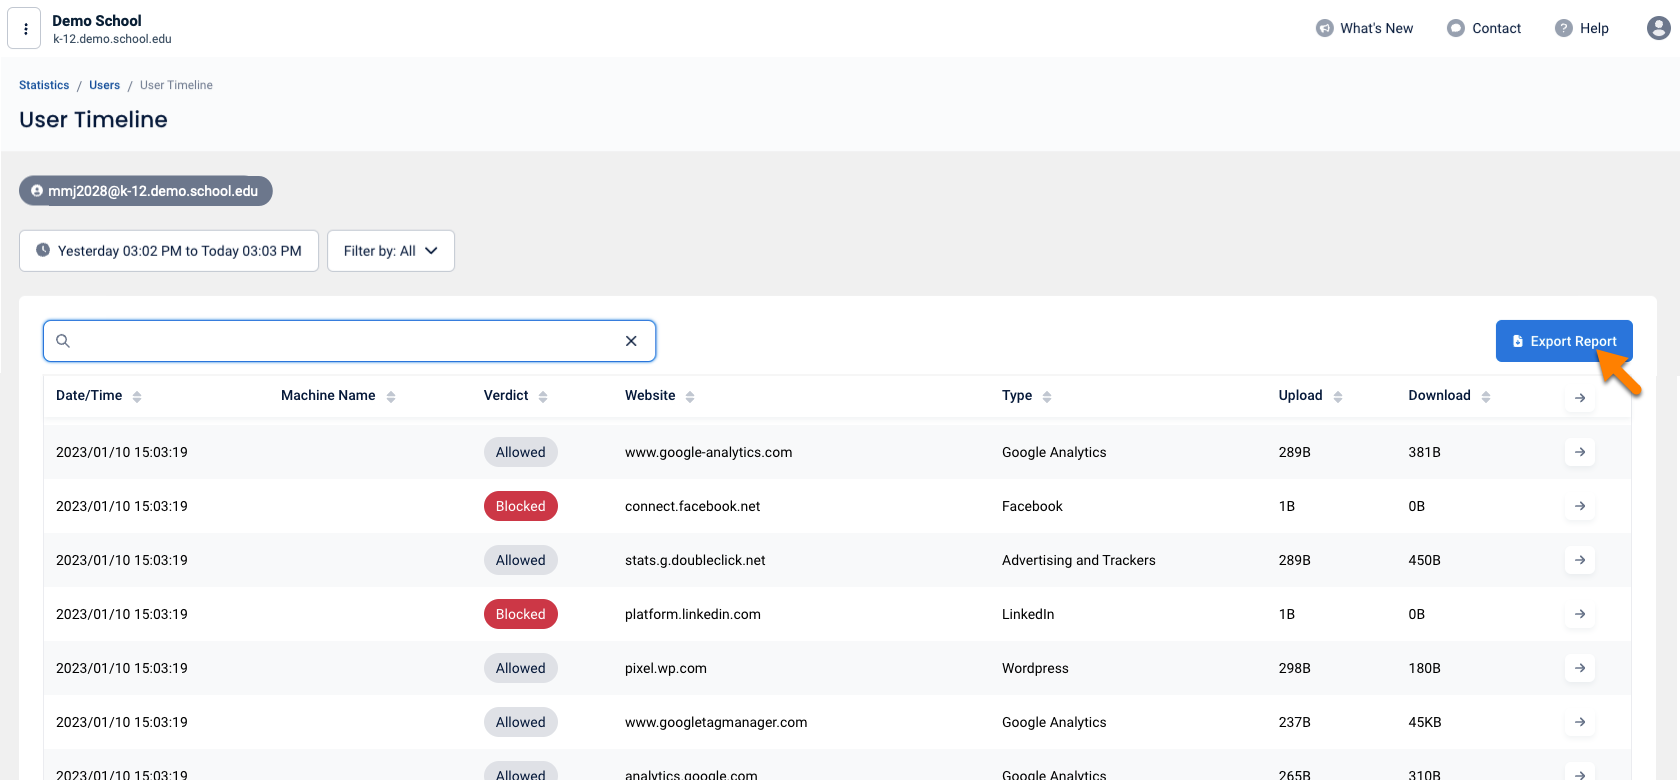
Task: Click the LinkedIn type cell
Action: point(1028,614)
